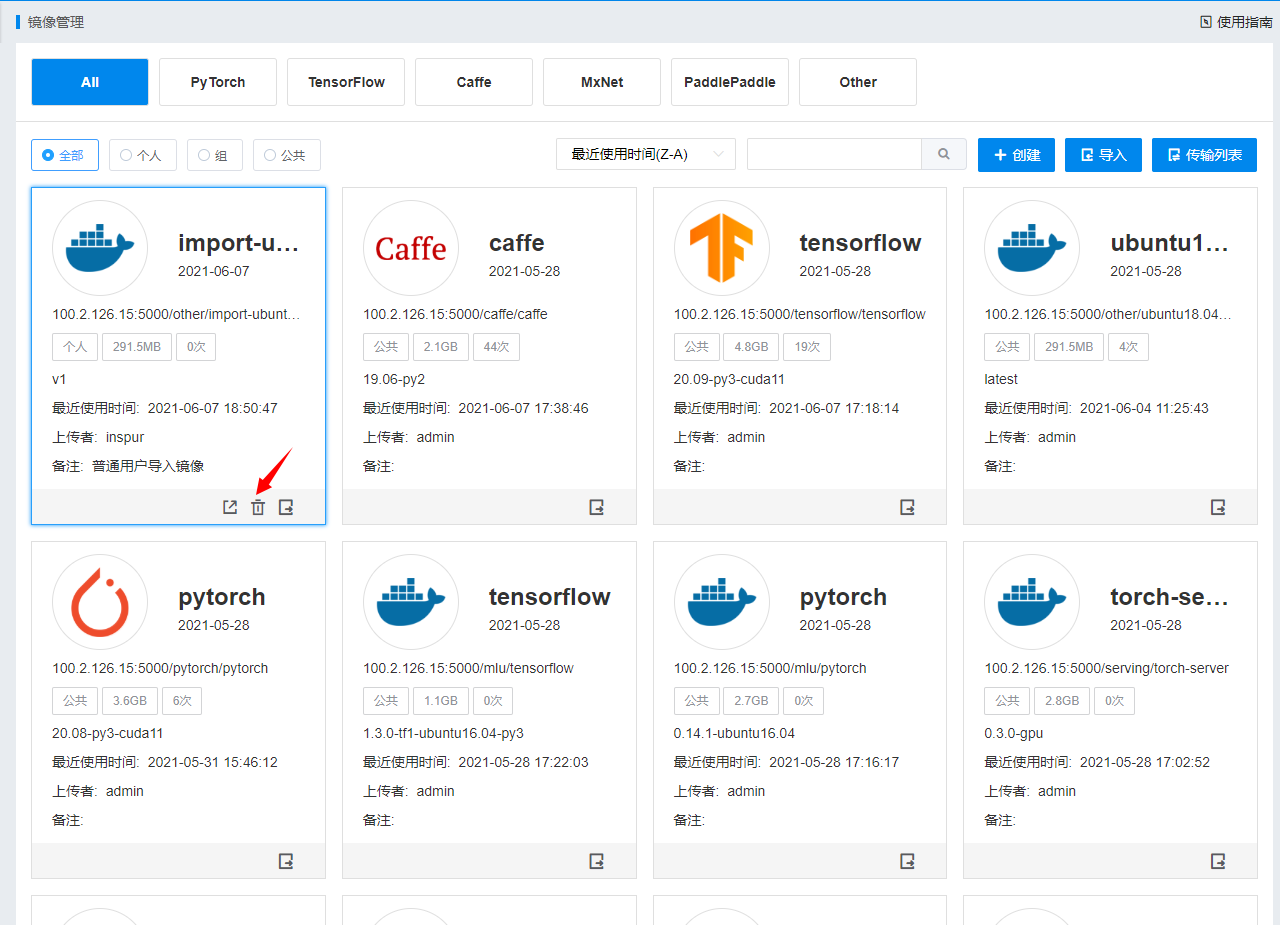
Task: Open the 最近使用时间(Z-A) sort dropdown
Action: click(645, 155)
